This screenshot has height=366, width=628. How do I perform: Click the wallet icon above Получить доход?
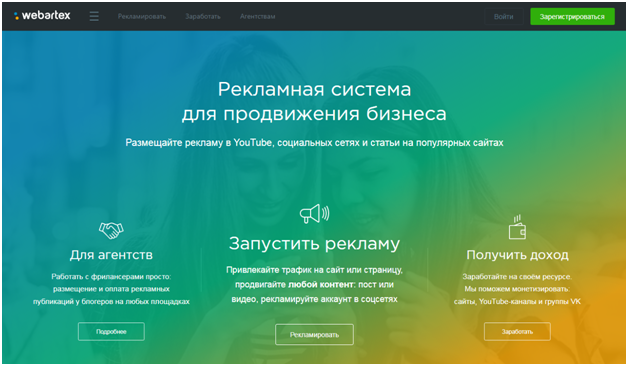(517, 227)
